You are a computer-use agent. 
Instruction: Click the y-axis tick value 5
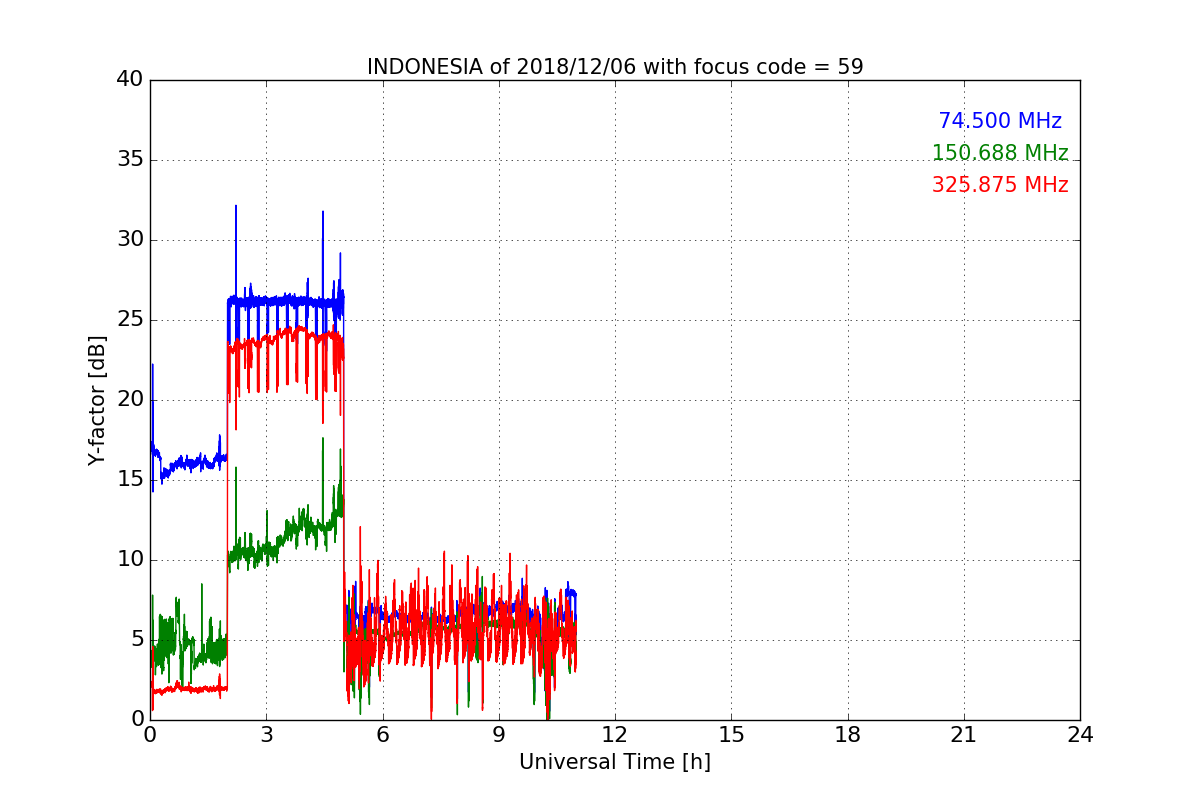[137, 640]
